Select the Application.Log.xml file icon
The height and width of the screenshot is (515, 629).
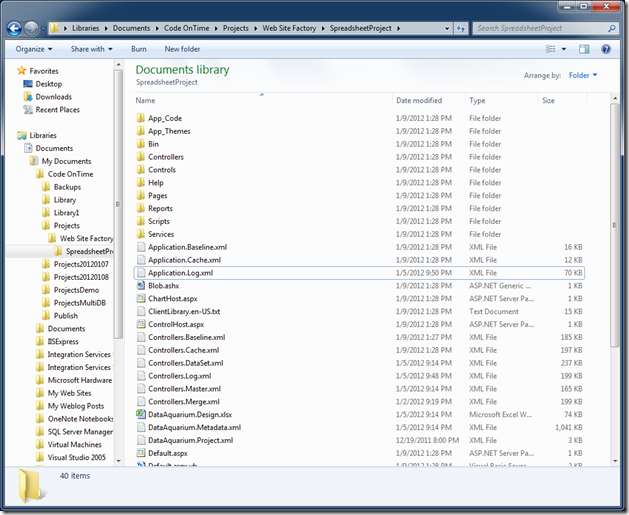[x=140, y=273]
